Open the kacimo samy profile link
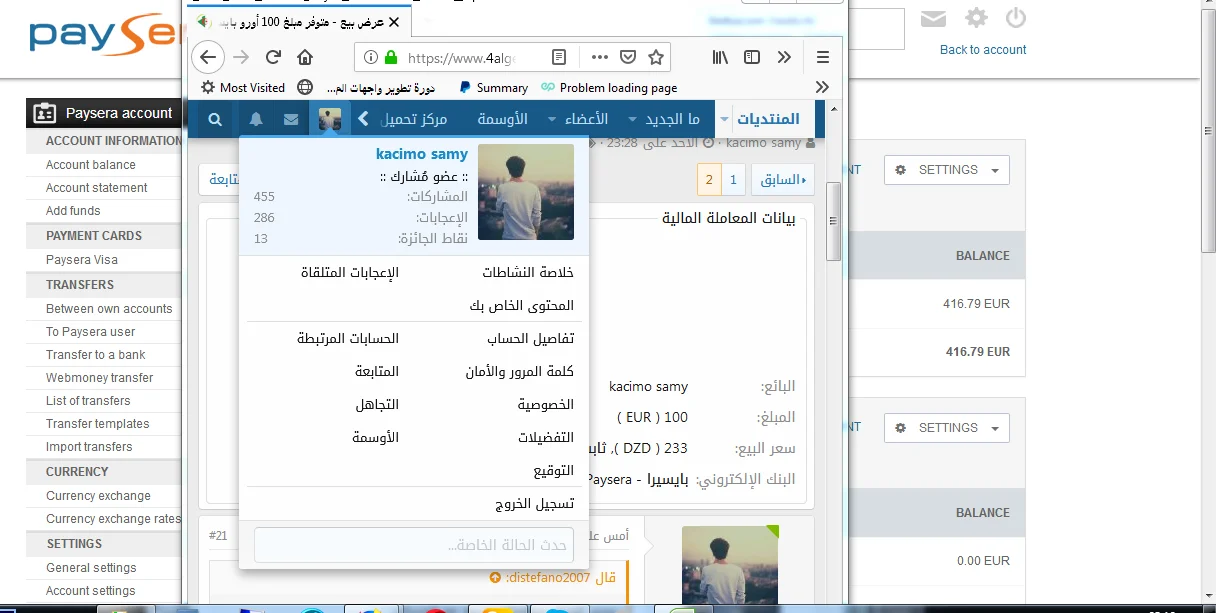Viewport: 1216px width, 613px height. [422, 154]
